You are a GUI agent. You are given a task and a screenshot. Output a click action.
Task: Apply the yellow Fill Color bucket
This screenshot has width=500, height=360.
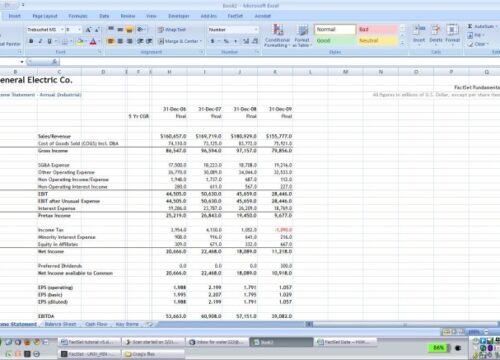(80, 41)
